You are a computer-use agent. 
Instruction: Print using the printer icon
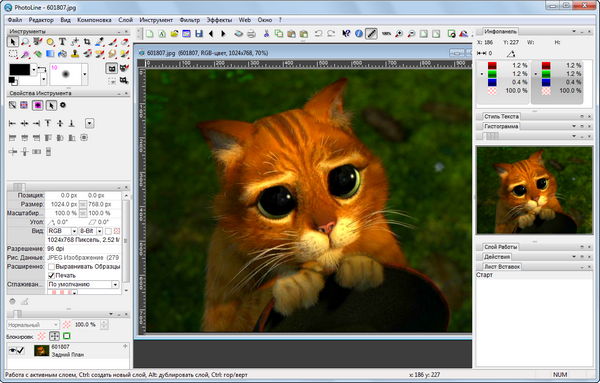(251, 34)
